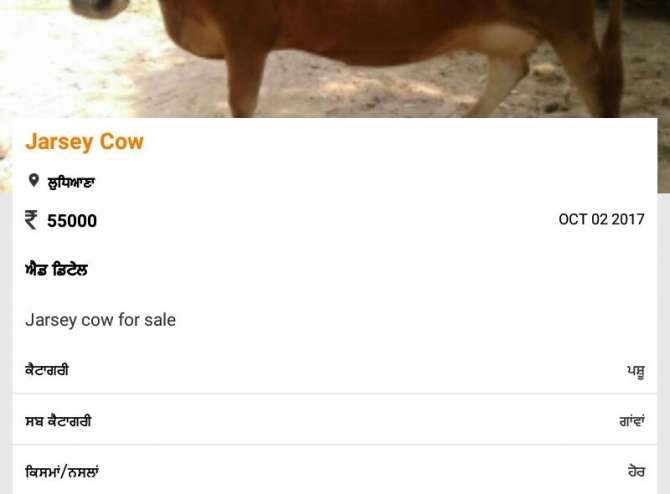The width and height of the screenshot is (670, 494).
Task: Select the 55000 price value
Action: click(x=72, y=221)
